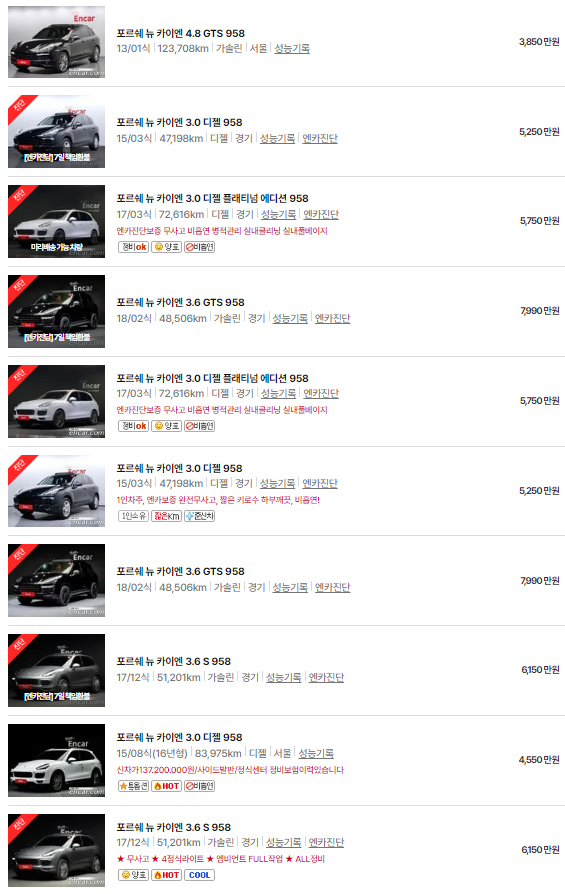The image size is (565, 894).
Task: Click the 신차가137.200.000원 description text
Action: [230, 770]
